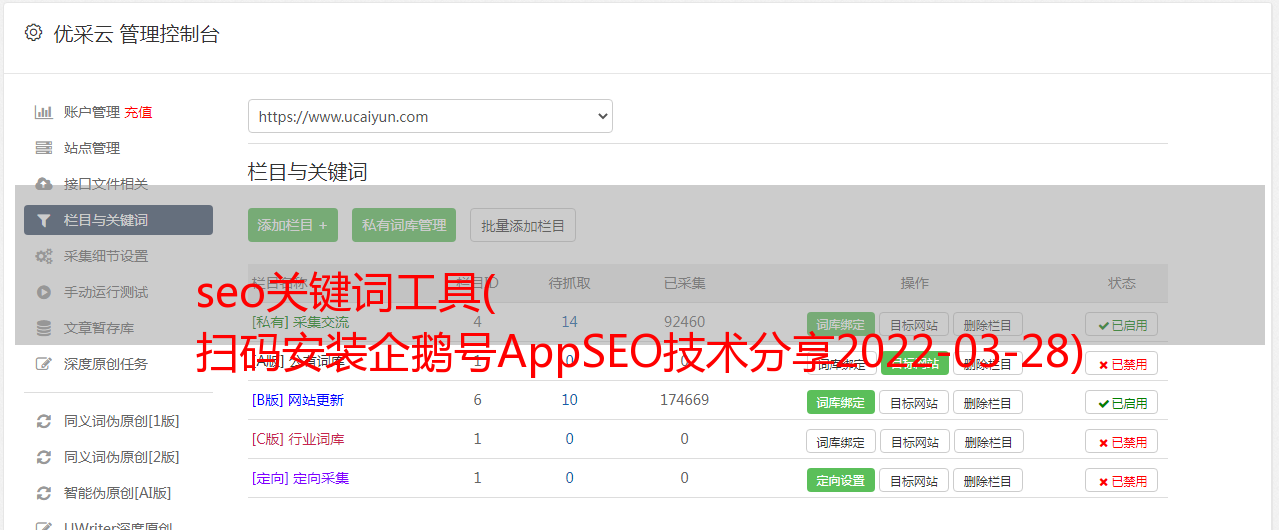Click 目标网站 in the 行业词库 row
The width and height of the screenshot is (1279, 530).
click(x=914, y=441)
